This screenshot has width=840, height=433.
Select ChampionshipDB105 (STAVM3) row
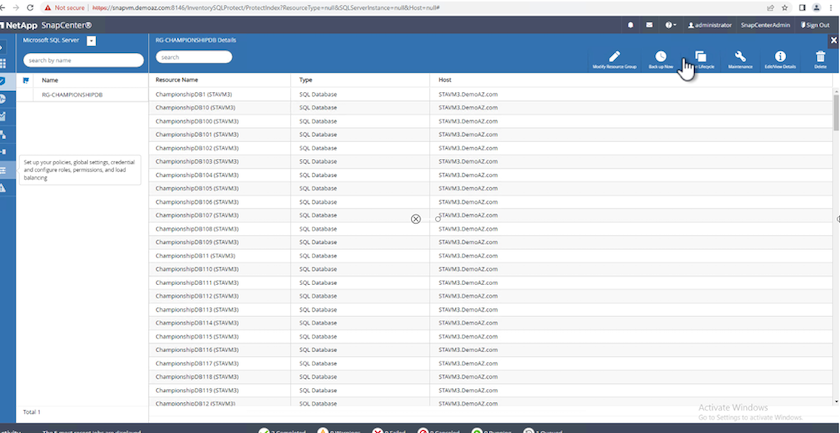(x=490, y=189)
